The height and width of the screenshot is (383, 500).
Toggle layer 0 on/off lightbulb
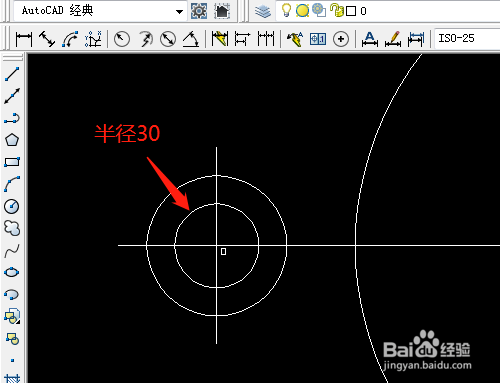coord(286,10)
